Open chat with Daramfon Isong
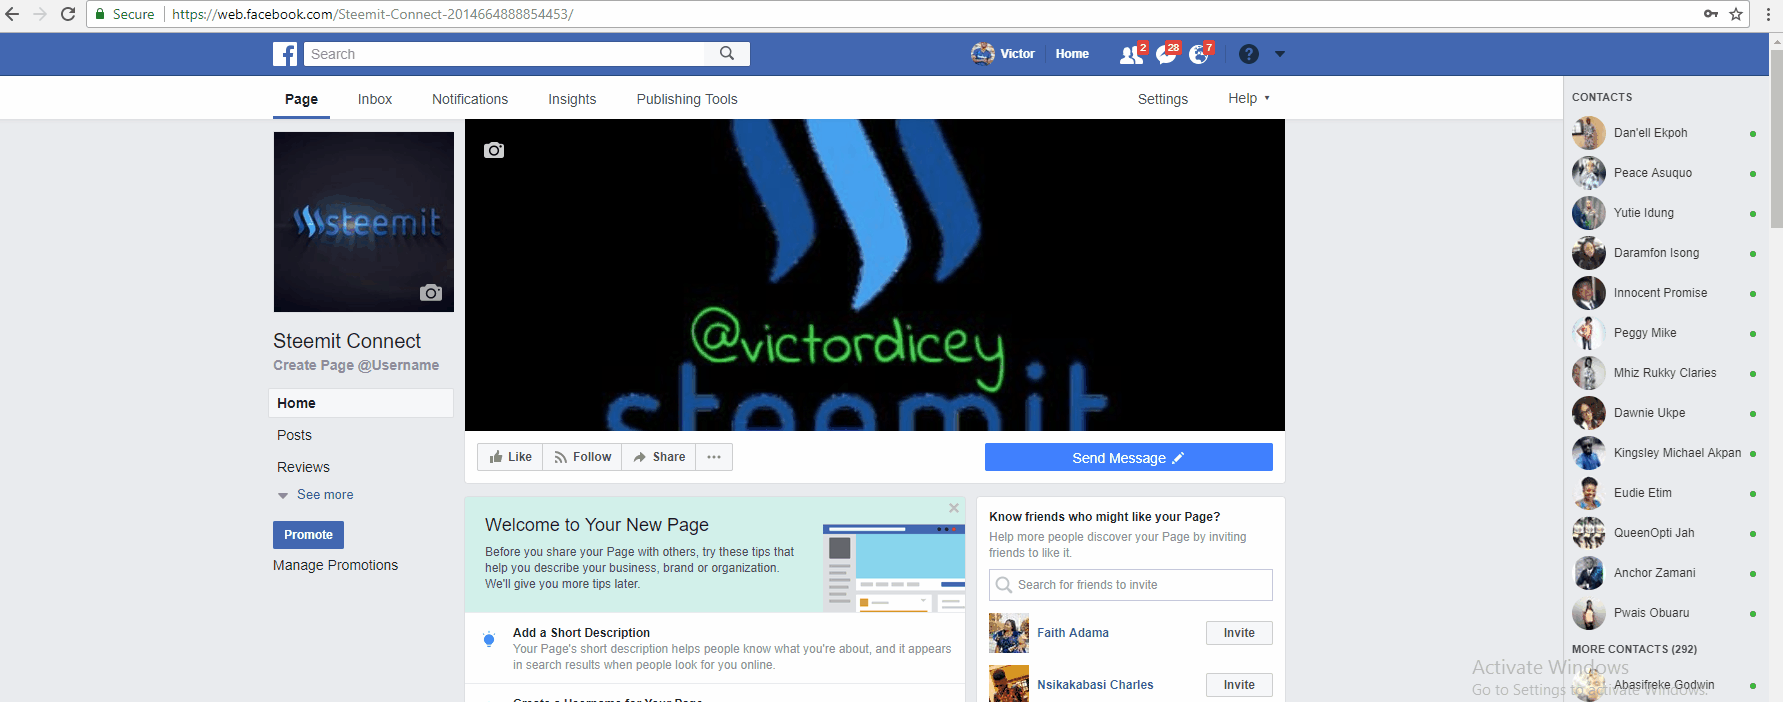Screen dimensions: 1783x702 pyautogui.click(x=1664, y=253)
